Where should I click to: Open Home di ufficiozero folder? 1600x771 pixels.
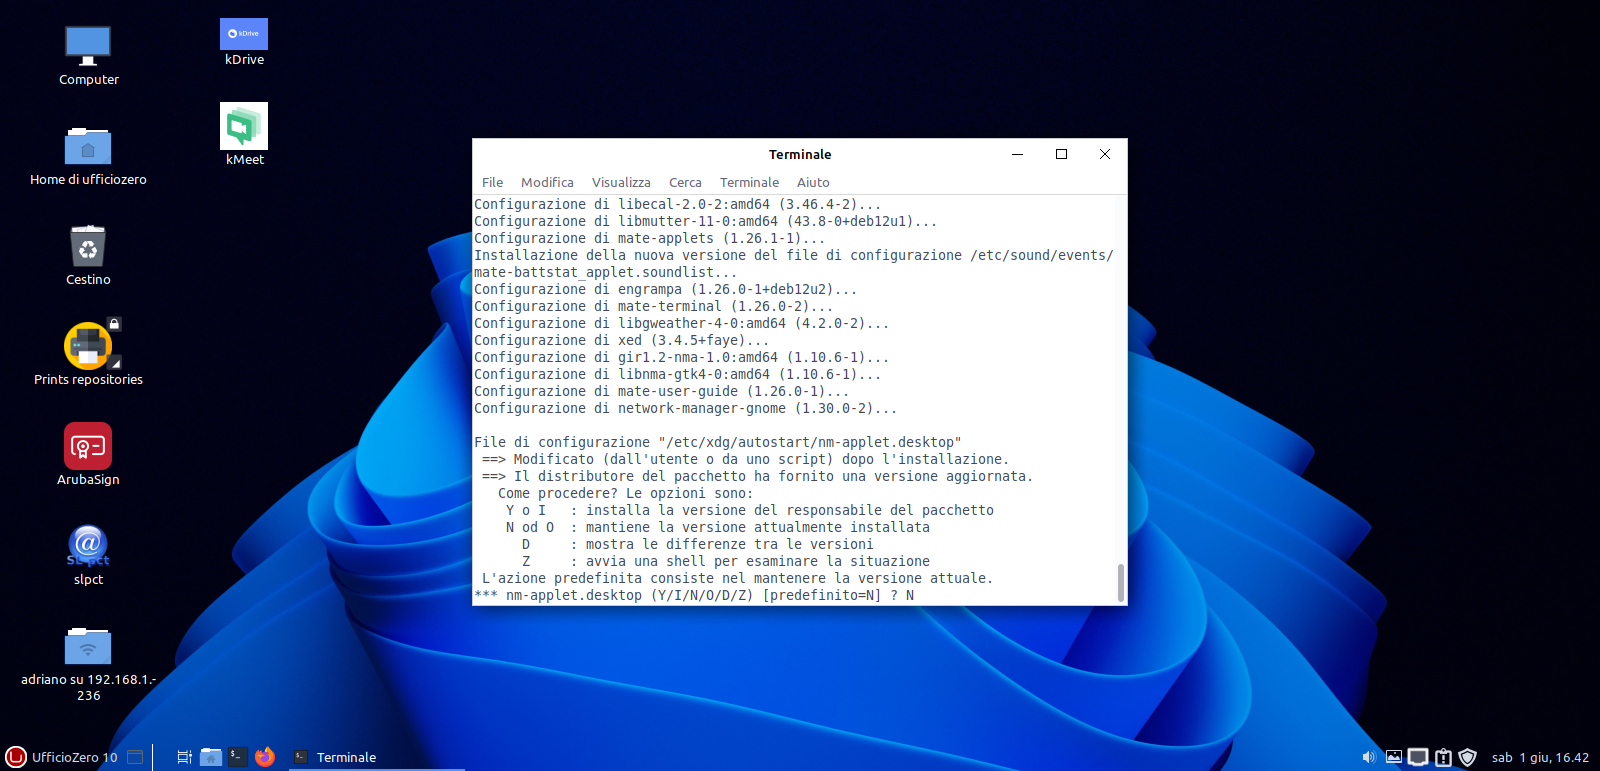click(88, 147)
